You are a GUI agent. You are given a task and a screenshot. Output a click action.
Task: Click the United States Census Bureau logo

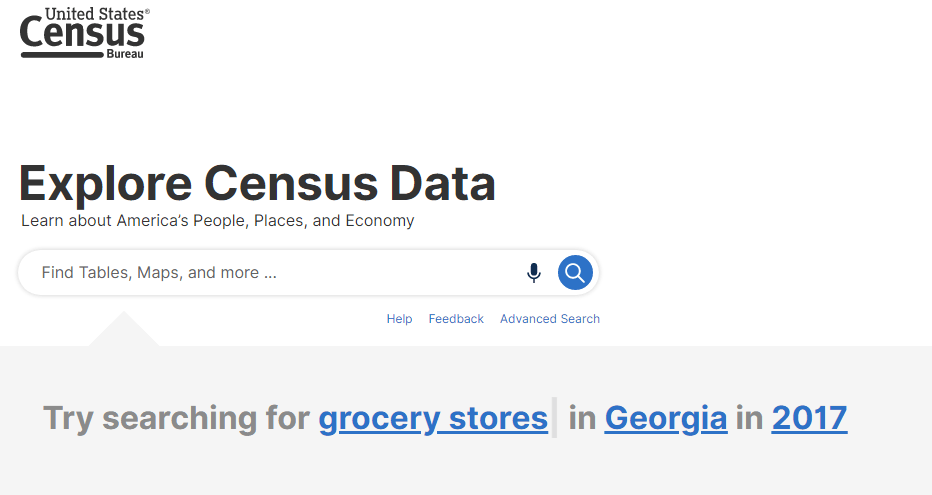[83, 33]
